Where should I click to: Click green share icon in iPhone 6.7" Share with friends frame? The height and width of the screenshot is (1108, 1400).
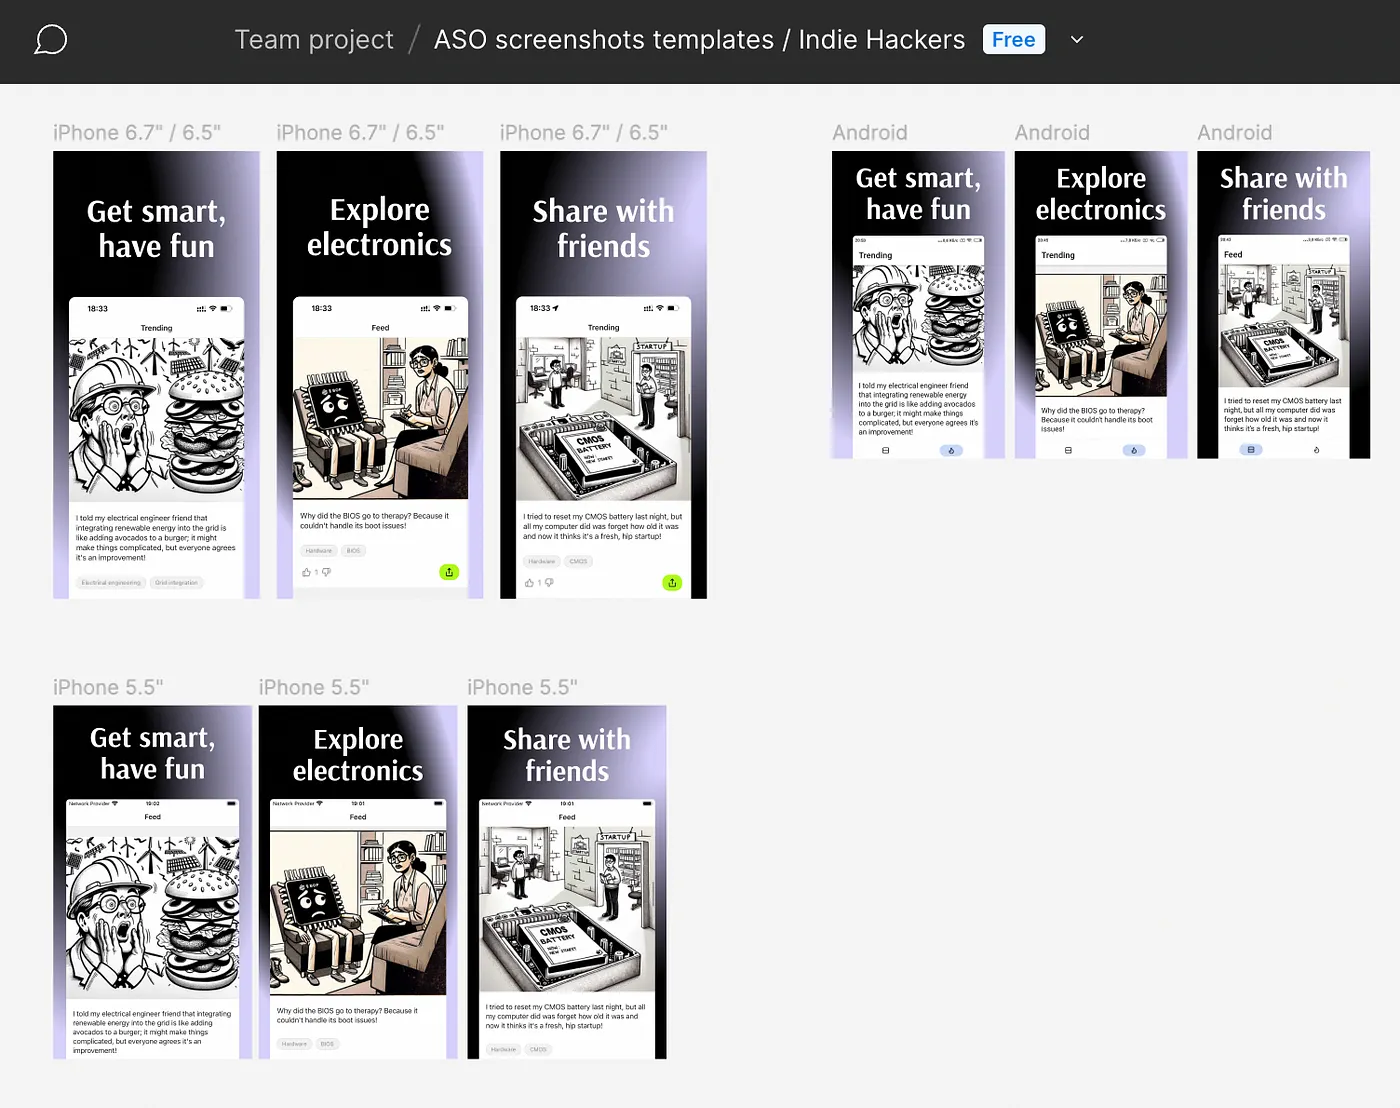click(672, 582)
